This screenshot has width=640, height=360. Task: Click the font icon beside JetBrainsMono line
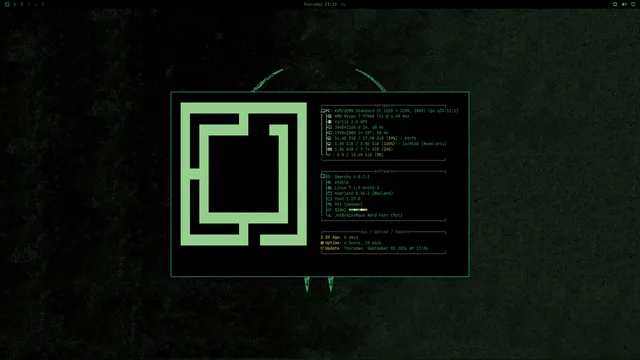(329, 216)
